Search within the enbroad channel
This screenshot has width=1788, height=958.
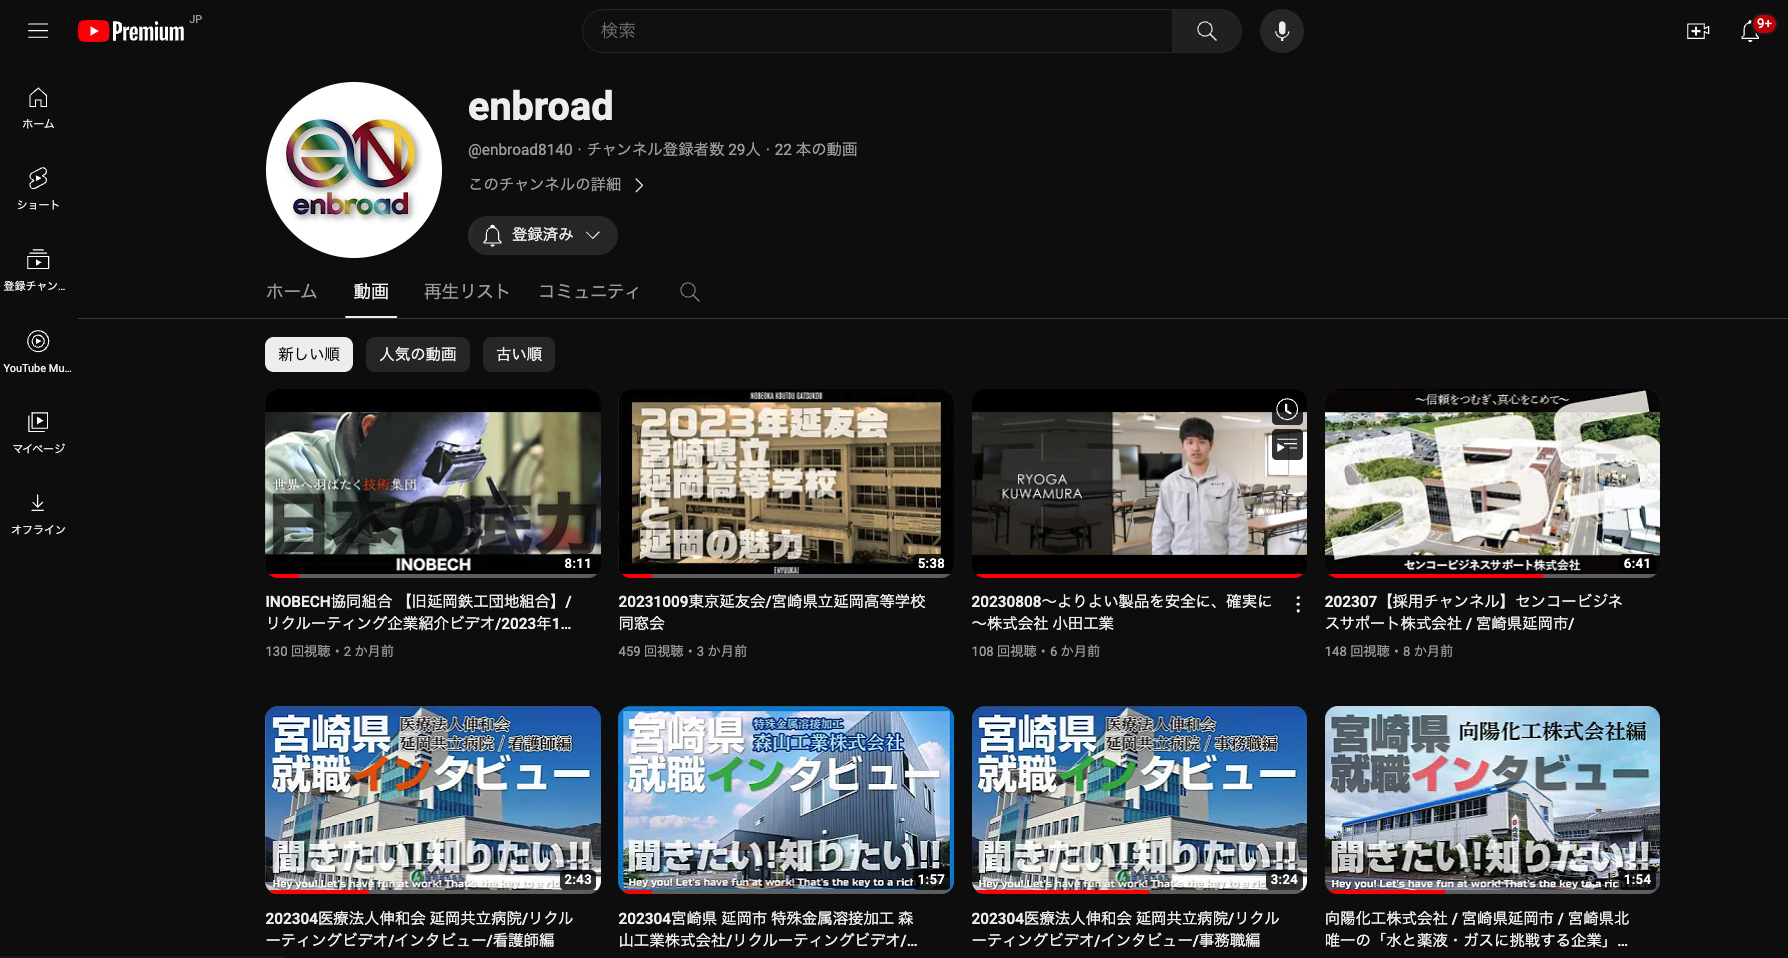point(690,292)
